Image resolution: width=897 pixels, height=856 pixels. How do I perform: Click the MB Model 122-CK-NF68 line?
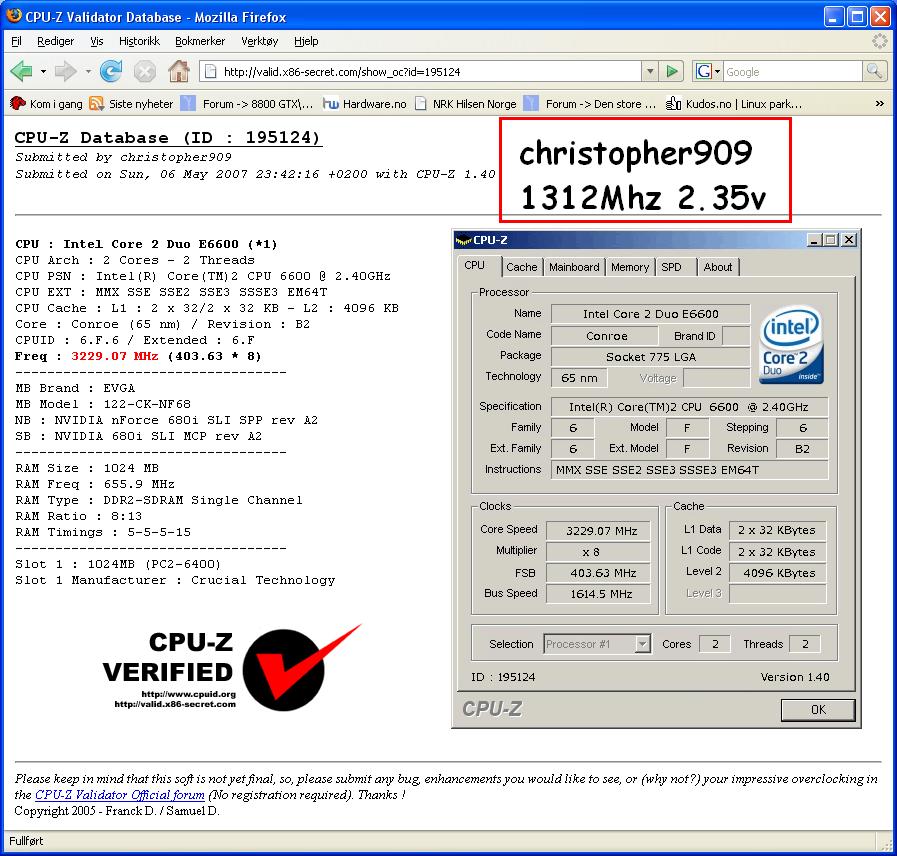coord(103,404)
